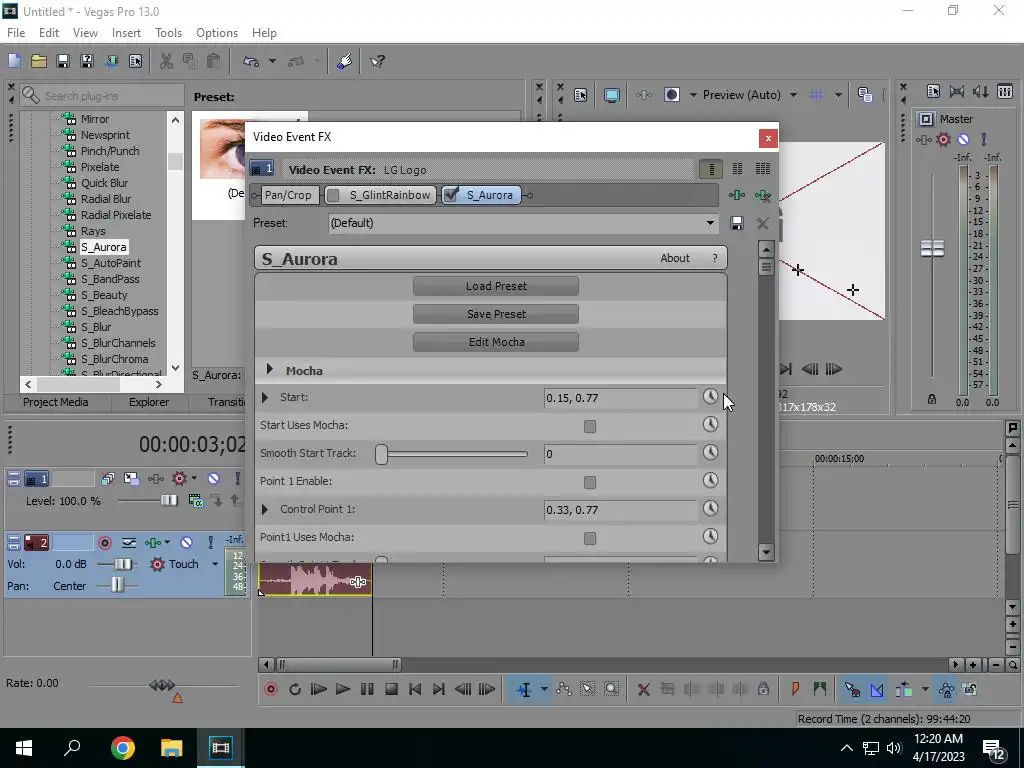1024x768 pixels.
Task: Open a project with the folder icon
Action: pyautogui.click(x=39, y=61)
